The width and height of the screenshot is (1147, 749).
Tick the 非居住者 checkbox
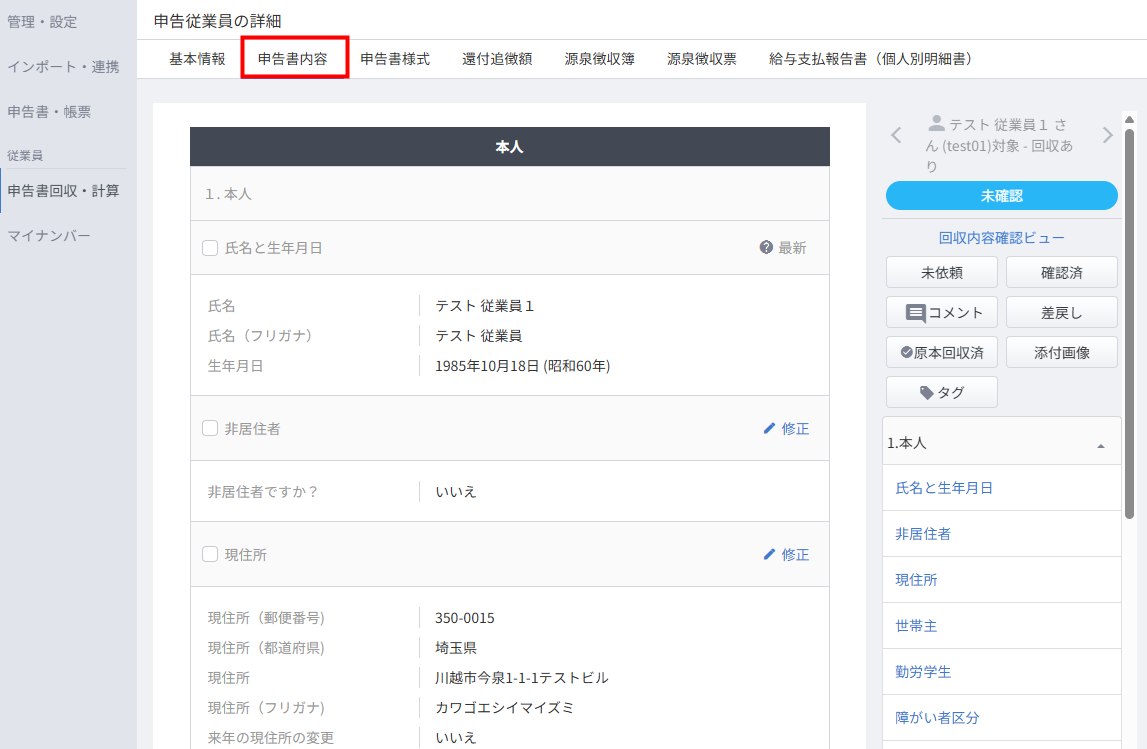[210, 428]
